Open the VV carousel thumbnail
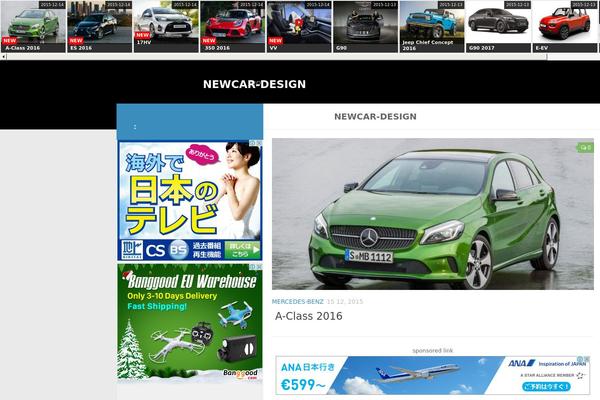 pos(299,26)
